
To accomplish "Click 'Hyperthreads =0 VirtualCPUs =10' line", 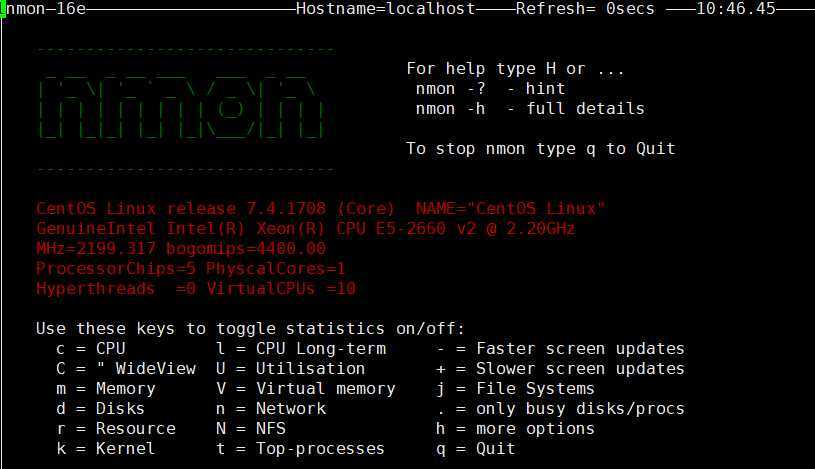I will pyautogui.click(x=196, y=289).
